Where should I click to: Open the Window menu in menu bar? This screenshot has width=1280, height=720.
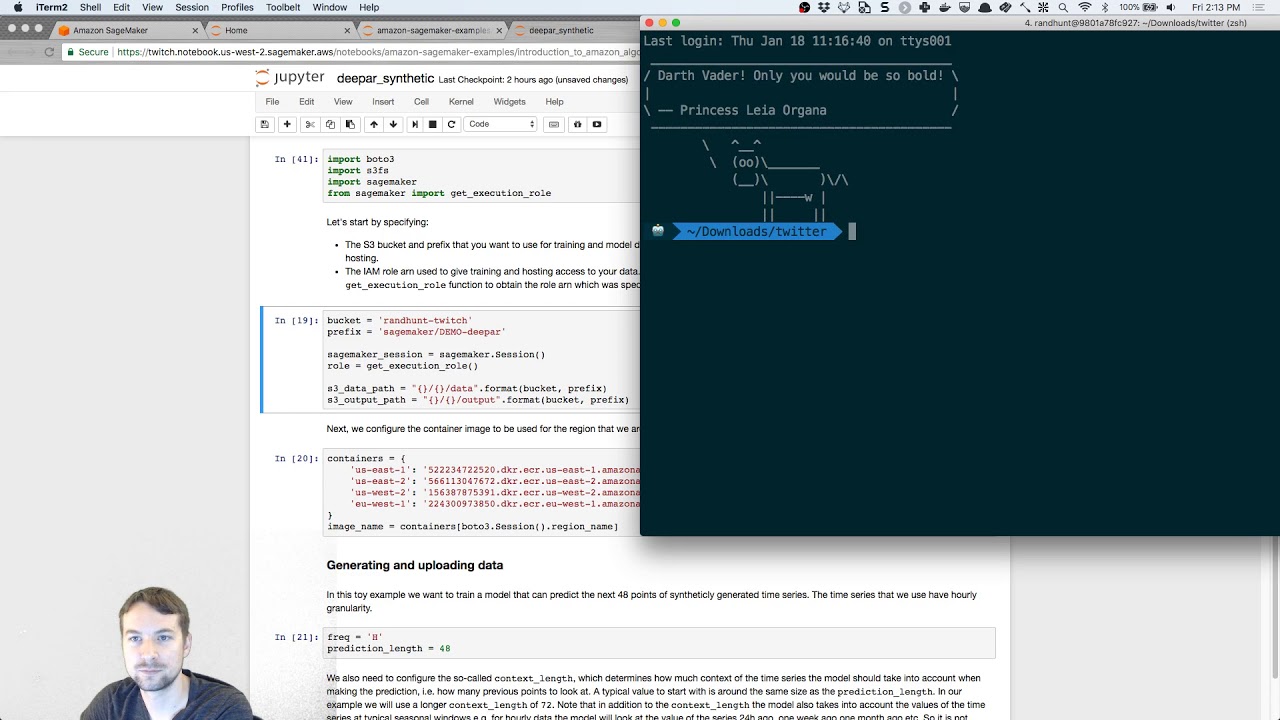point(330,7)
